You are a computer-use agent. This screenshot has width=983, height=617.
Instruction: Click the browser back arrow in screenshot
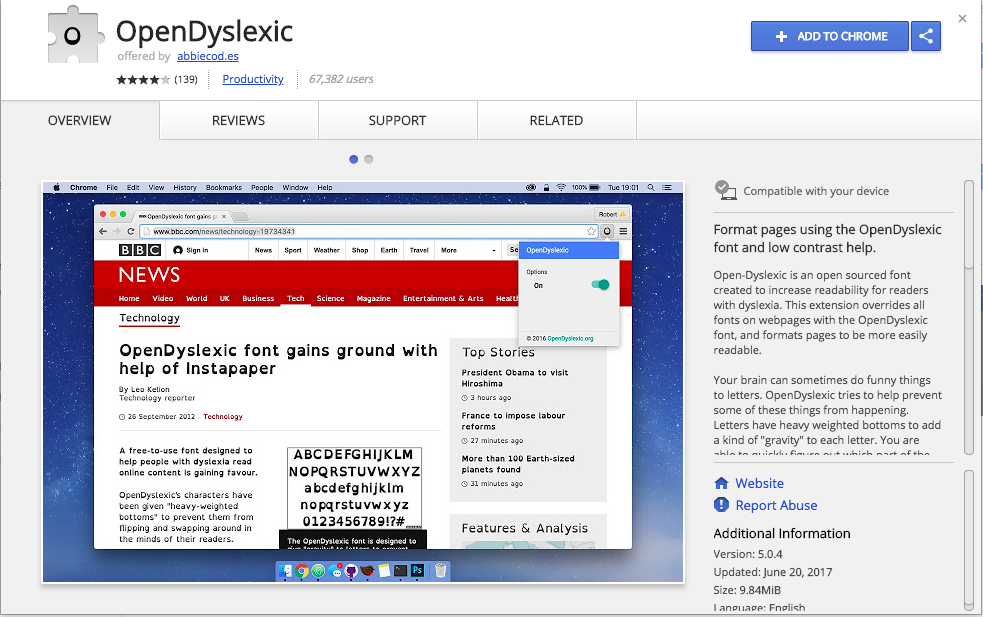(x=103, y=231)
